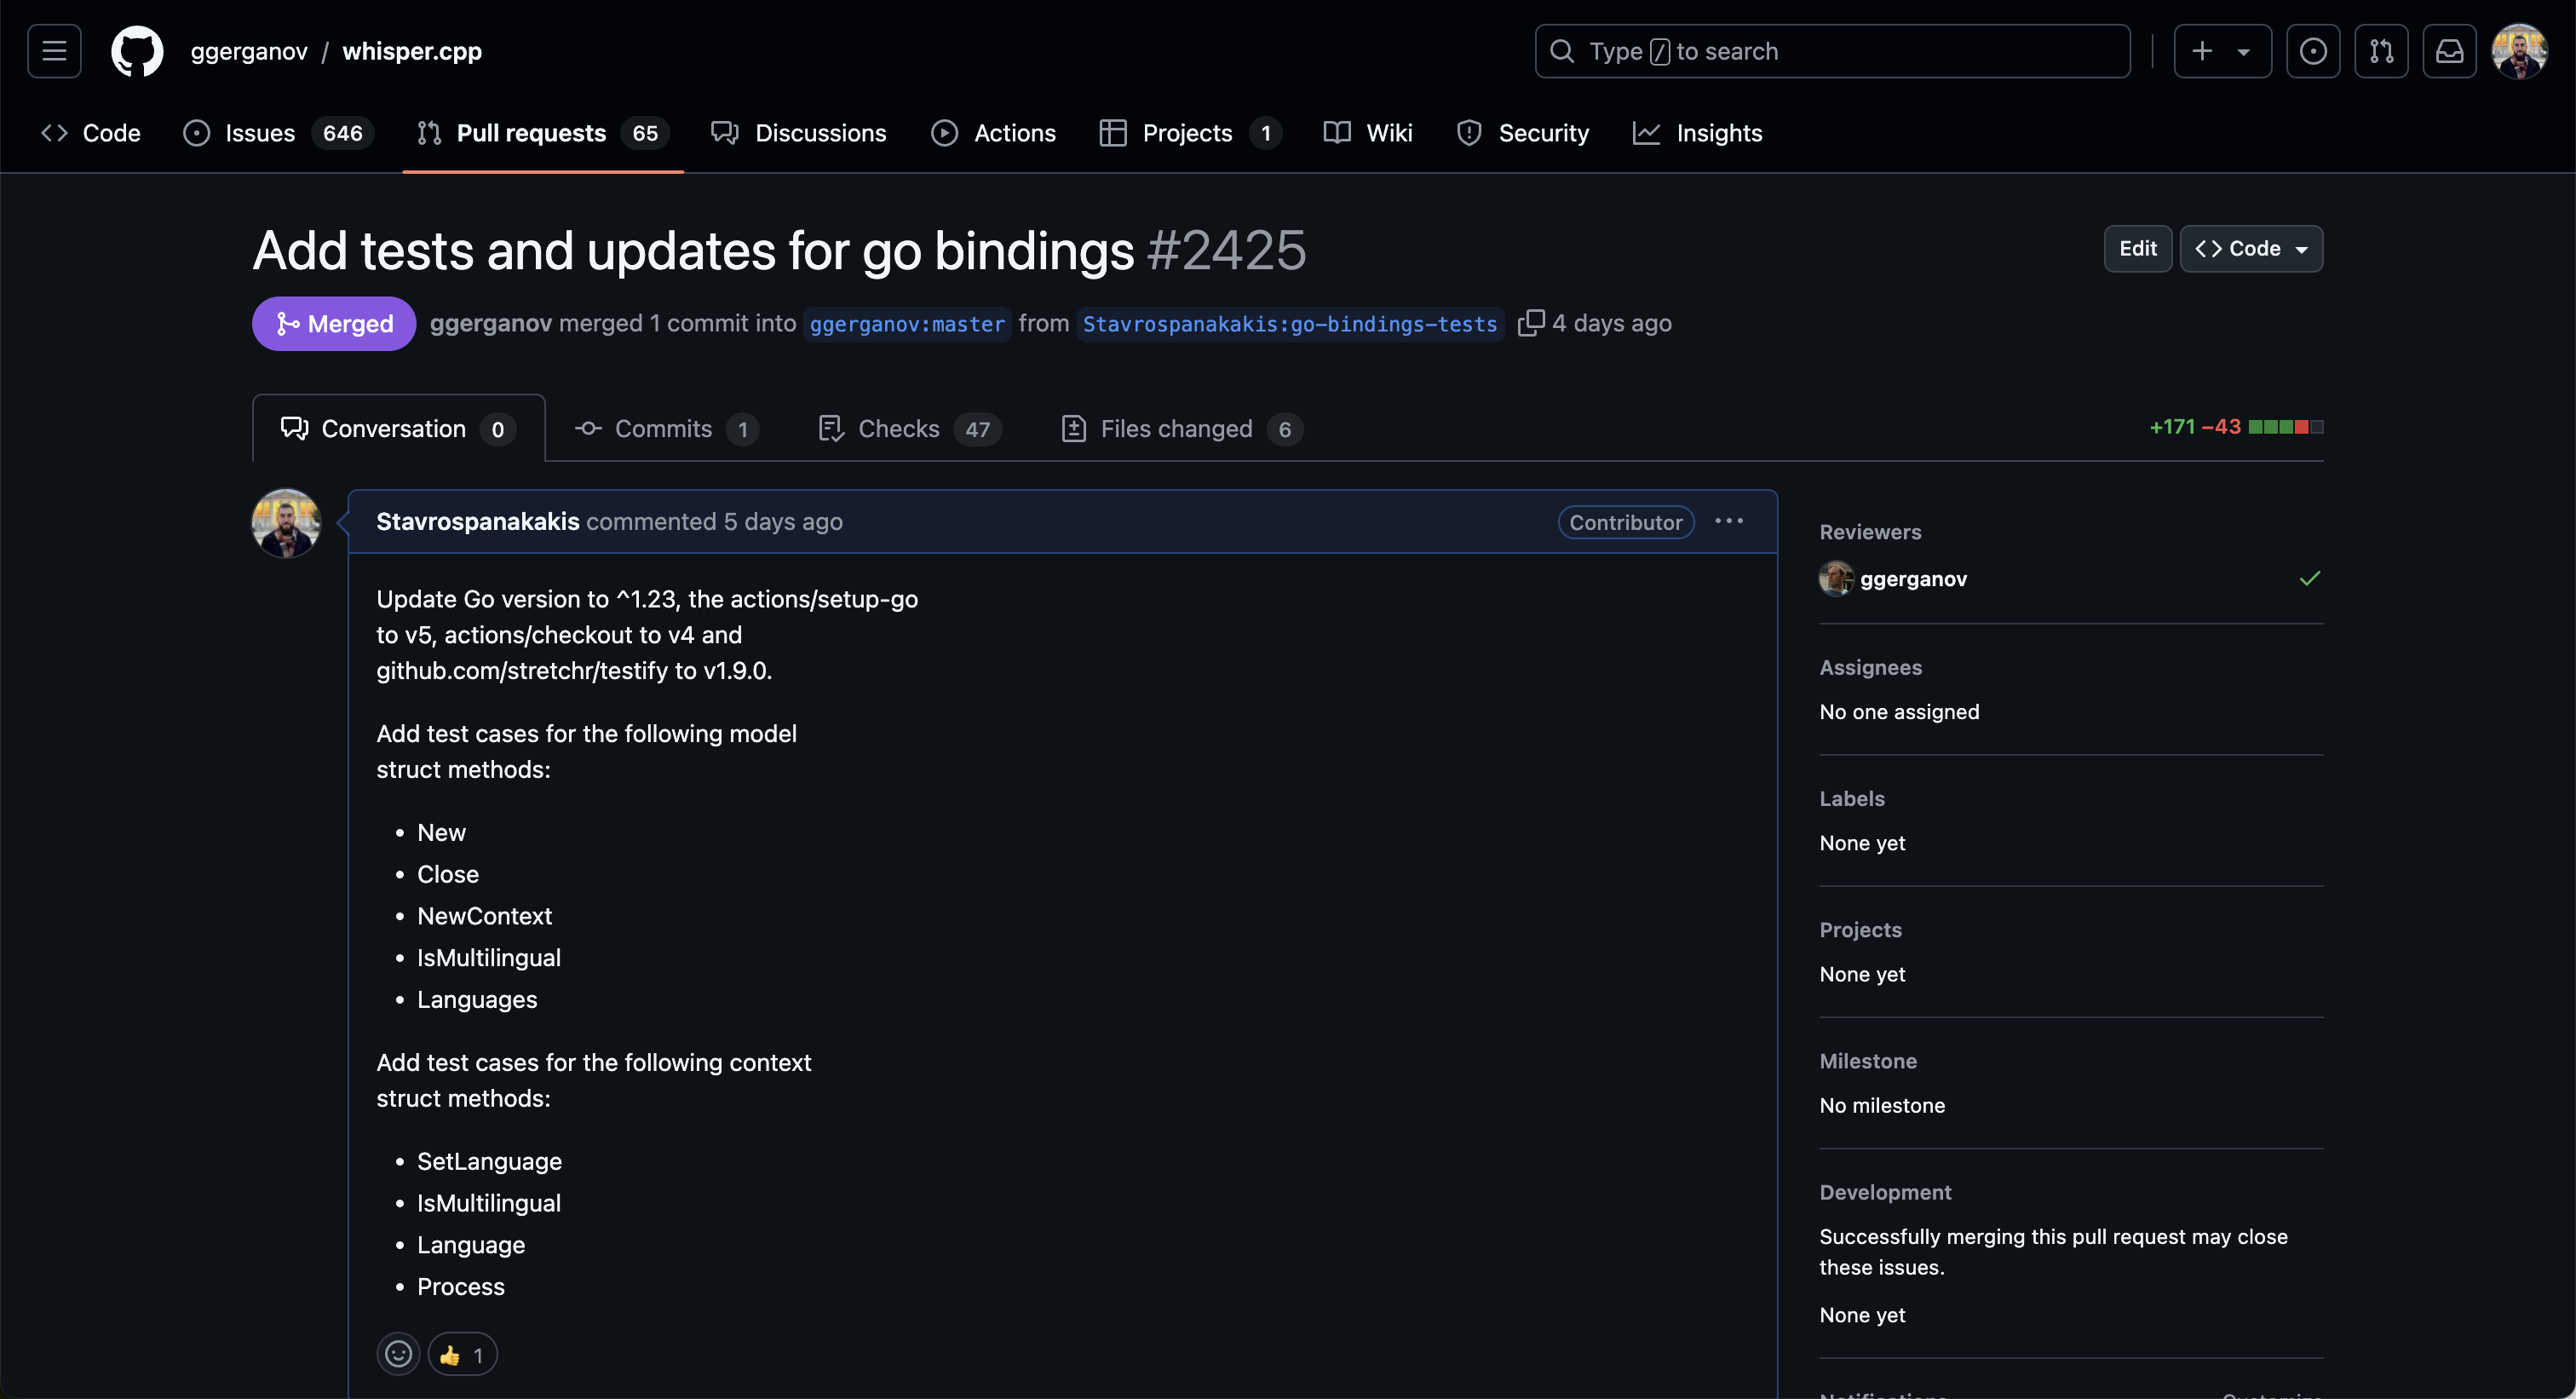Screen dimensions: 2576x1399
Task: Open the pull requests shortcut icon in header
Action: (x=2381, y=51)
